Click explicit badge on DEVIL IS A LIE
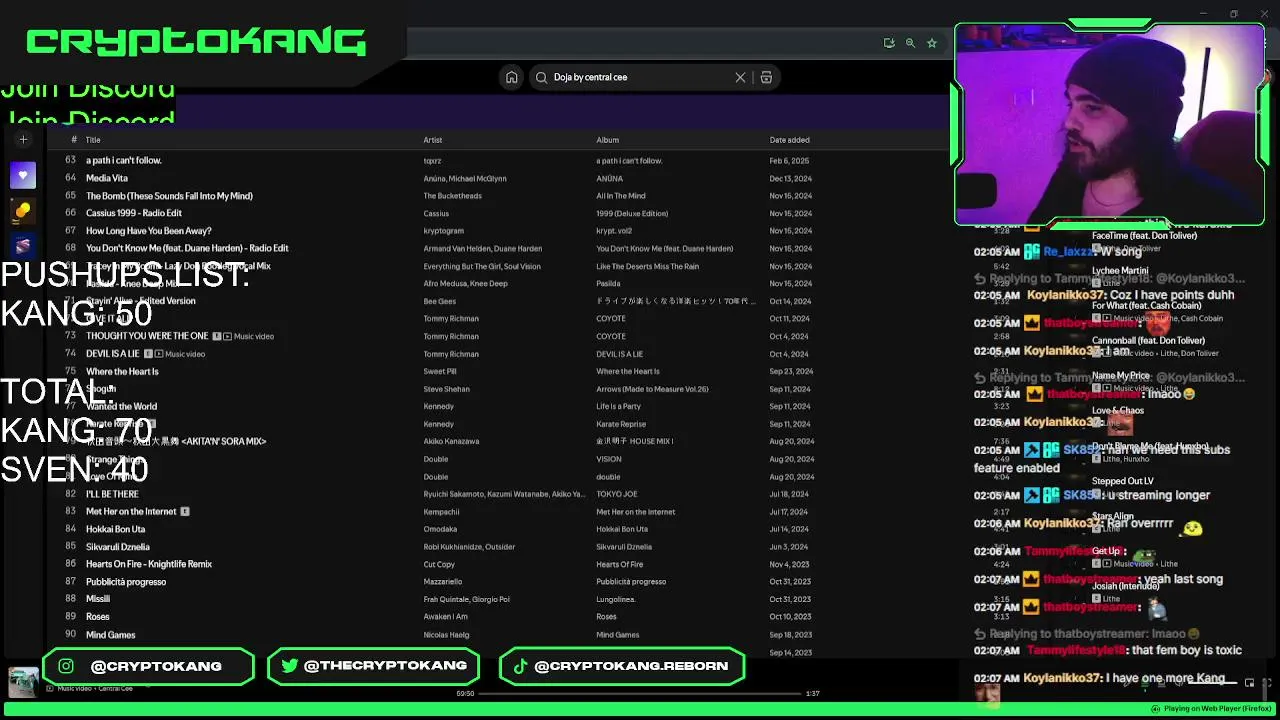 (148, 354)
